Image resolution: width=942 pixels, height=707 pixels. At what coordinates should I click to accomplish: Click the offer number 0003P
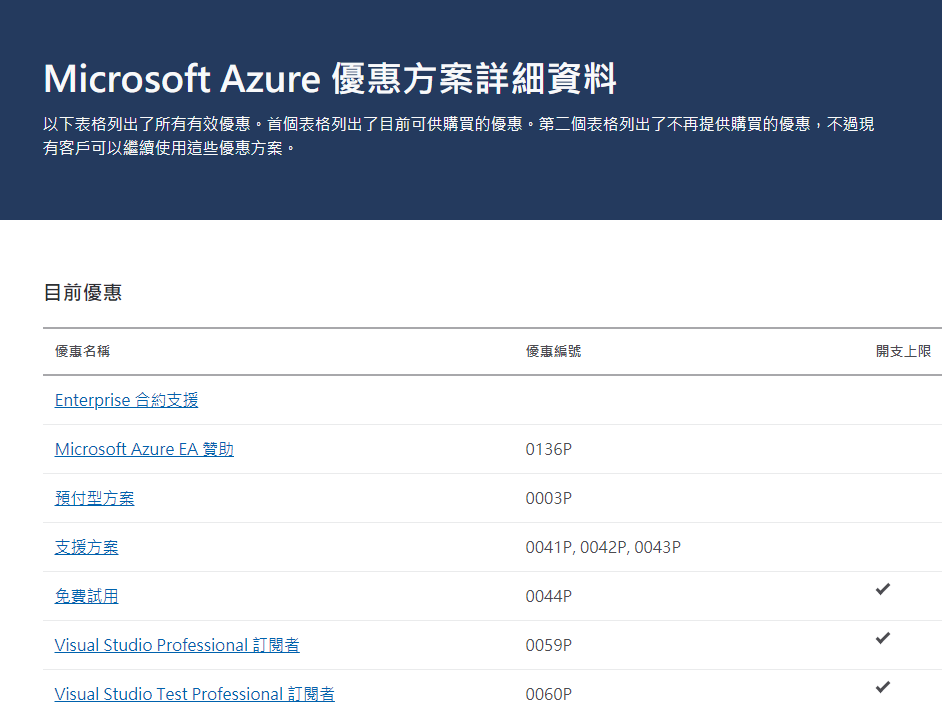(548, 498)
